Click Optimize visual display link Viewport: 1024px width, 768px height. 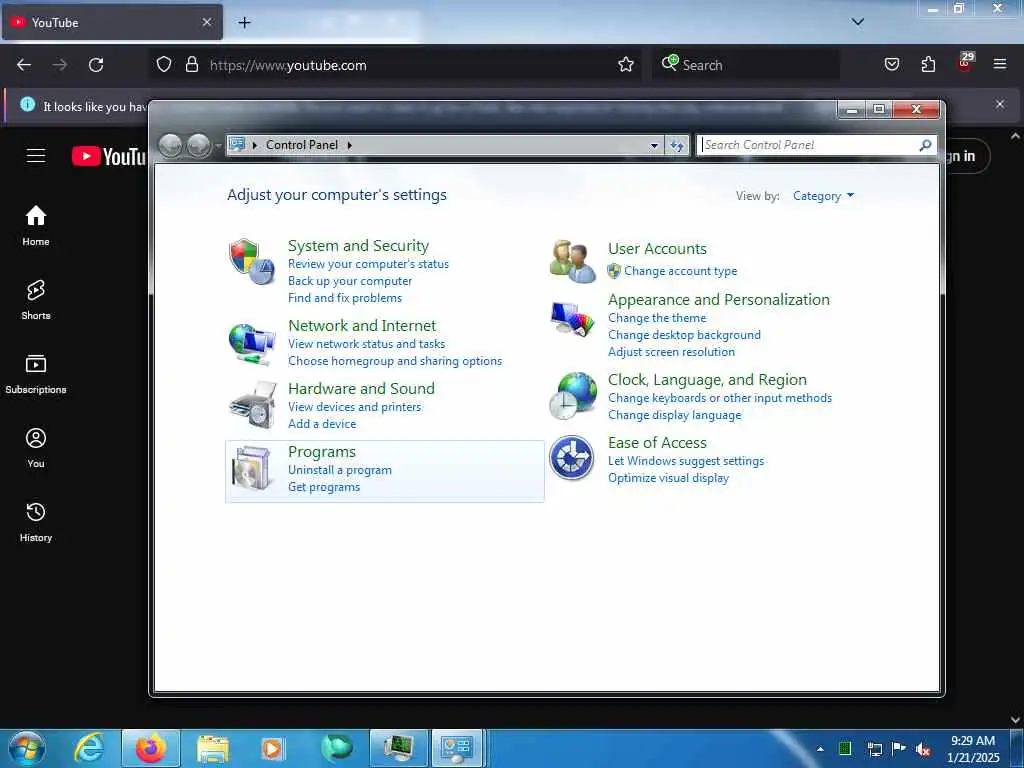[668, 478]
